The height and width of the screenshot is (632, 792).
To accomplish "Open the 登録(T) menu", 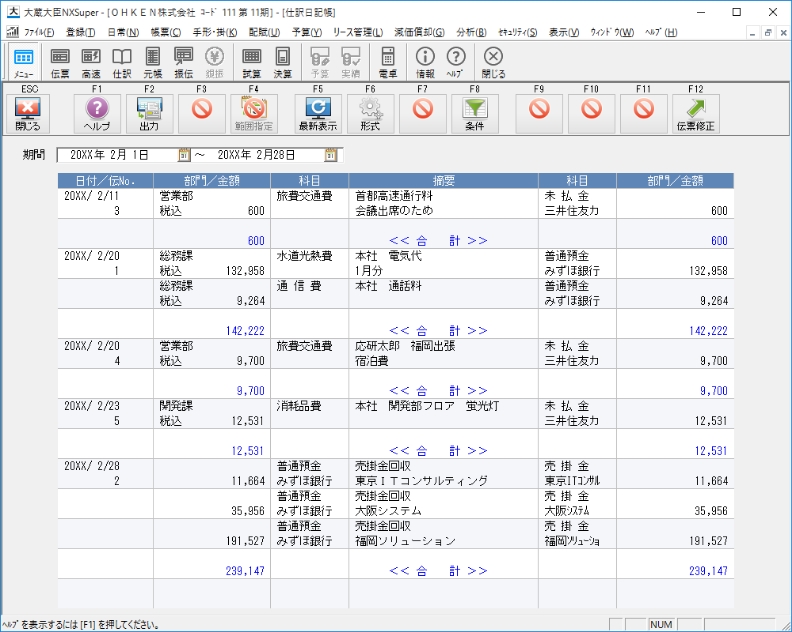I will [80, 32].
